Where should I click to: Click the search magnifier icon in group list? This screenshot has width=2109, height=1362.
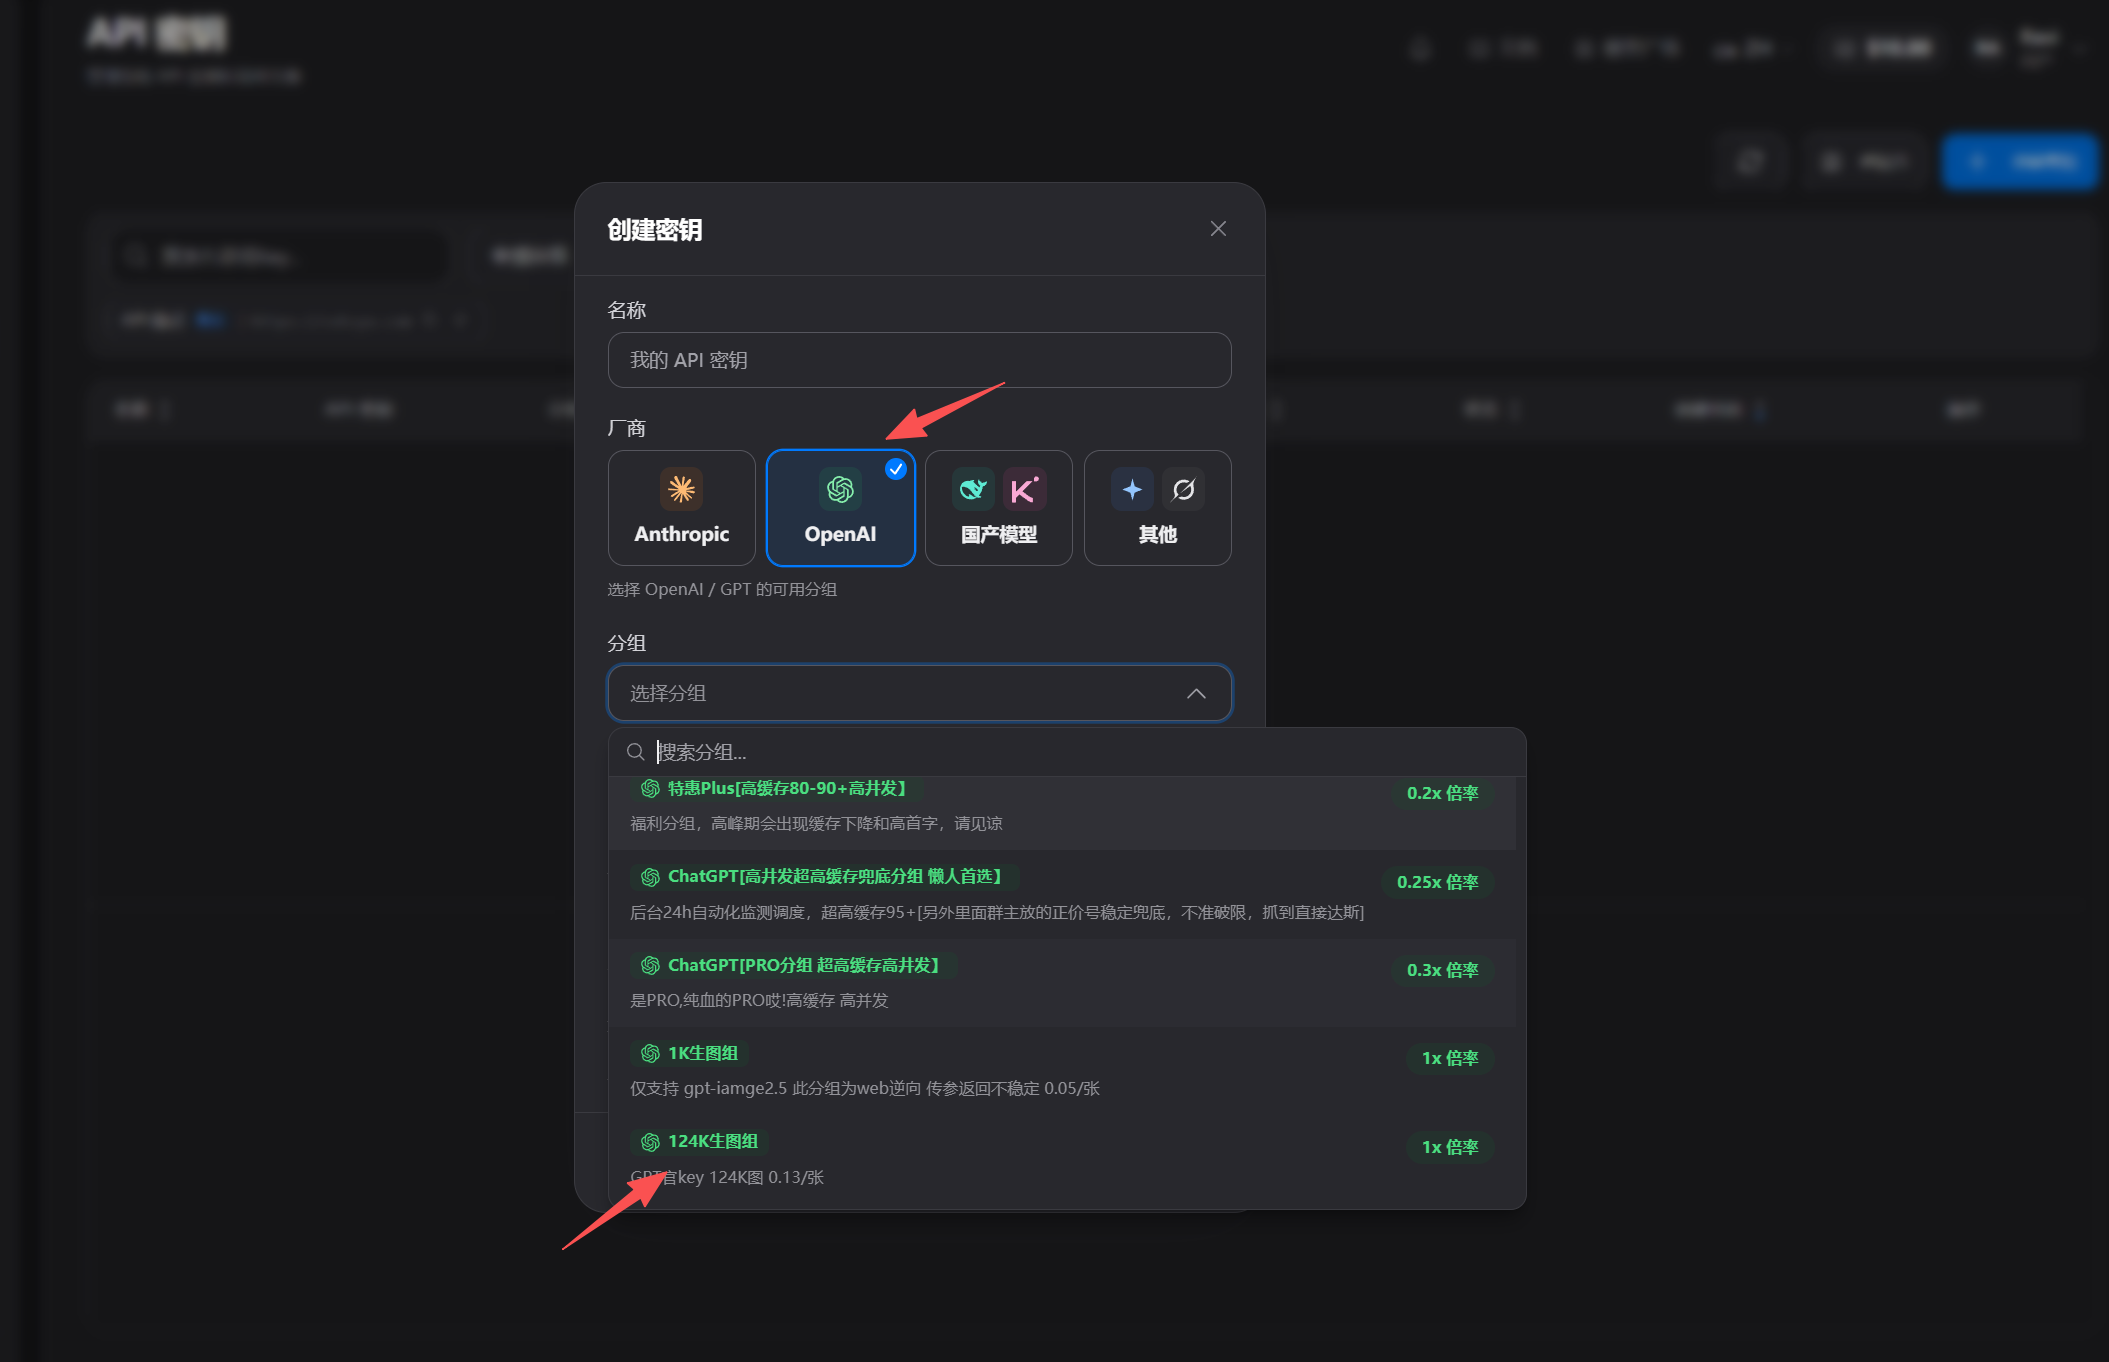point(635,752)
